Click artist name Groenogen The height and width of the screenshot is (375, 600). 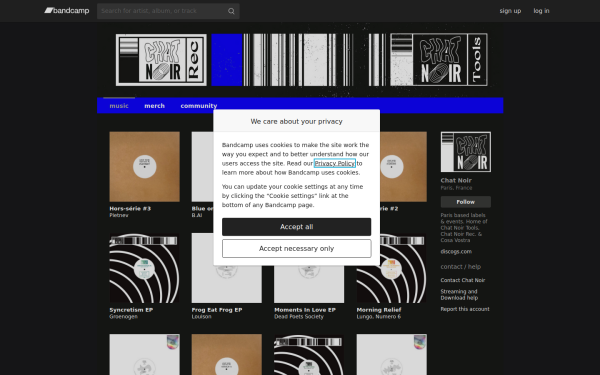tap(124, 317)
